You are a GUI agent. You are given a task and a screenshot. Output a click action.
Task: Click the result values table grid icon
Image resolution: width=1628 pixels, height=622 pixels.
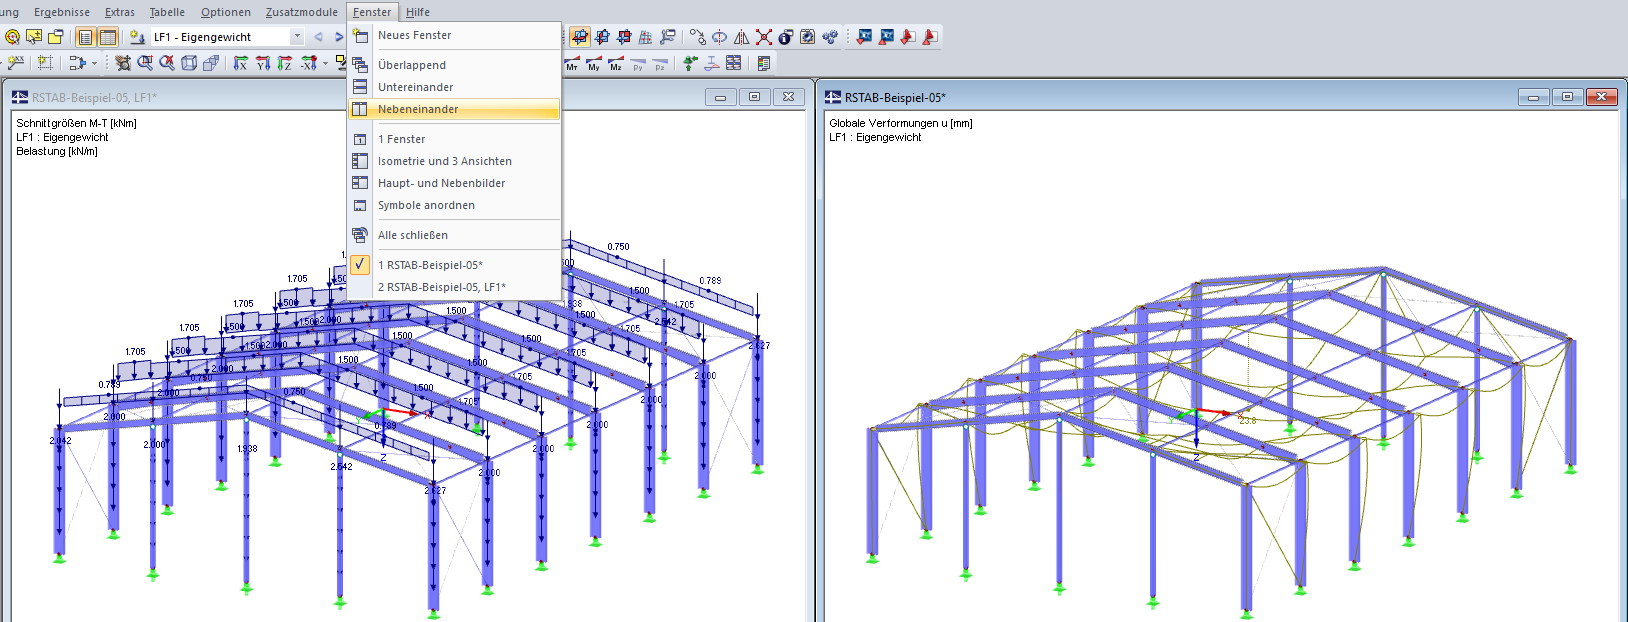point(734,63)
